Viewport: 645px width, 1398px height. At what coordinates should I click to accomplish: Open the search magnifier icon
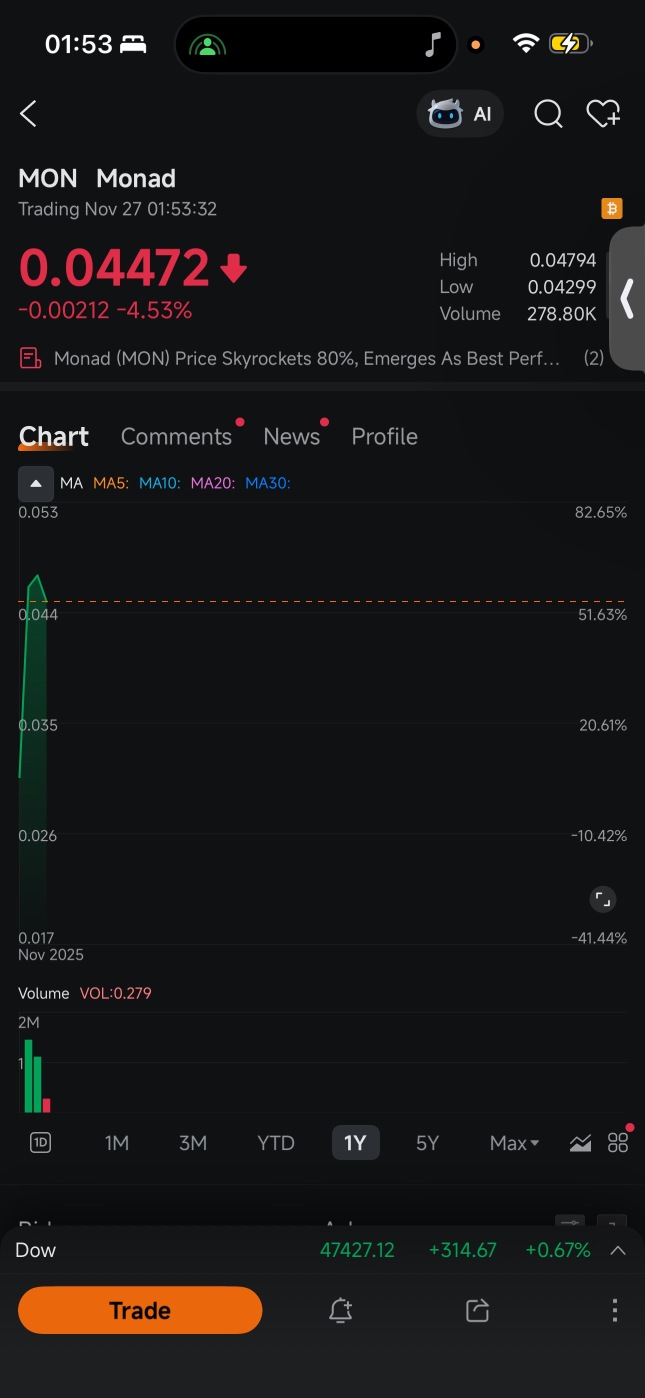click(x=548, y=114)
